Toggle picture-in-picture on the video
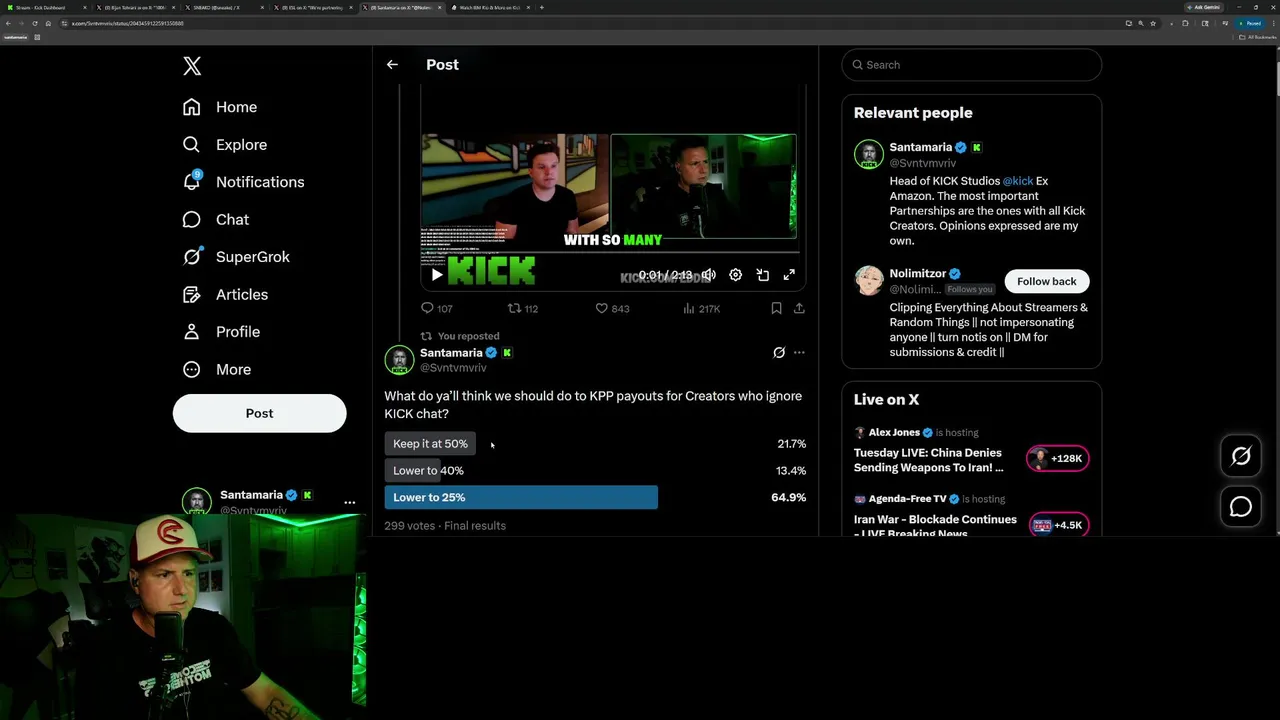Image resolution: width=1280 pixels, height=720 pixels. click(762, 274)
